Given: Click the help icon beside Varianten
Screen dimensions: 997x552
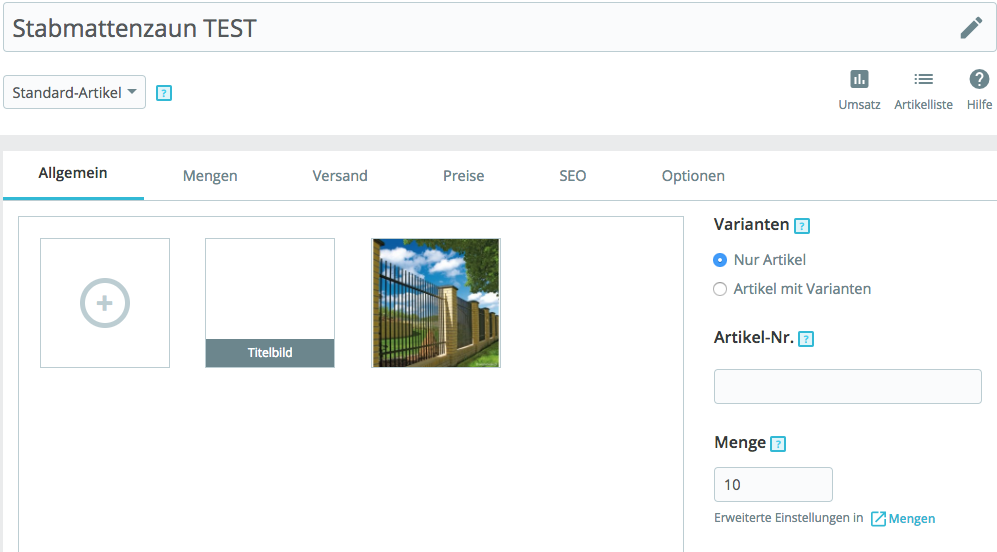Looking at the screenshot, I should point(801,226).
